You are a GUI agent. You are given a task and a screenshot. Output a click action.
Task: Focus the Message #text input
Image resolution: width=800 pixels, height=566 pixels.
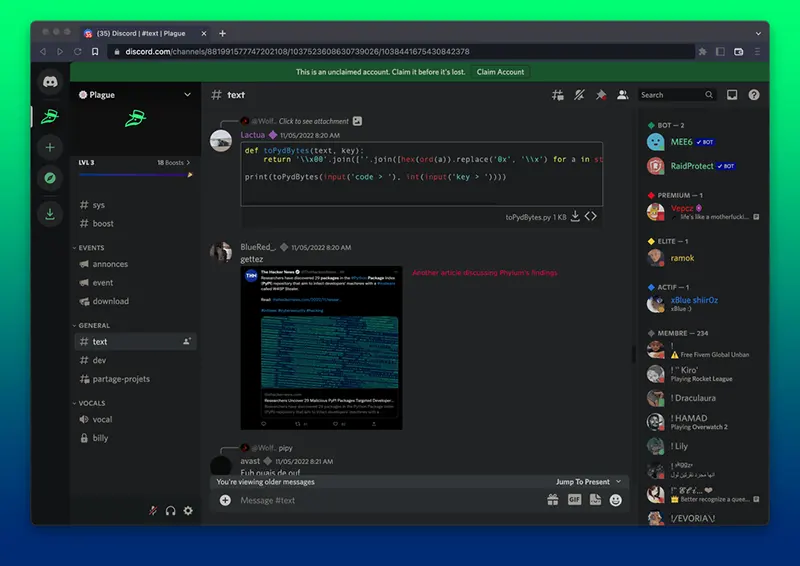388,500
